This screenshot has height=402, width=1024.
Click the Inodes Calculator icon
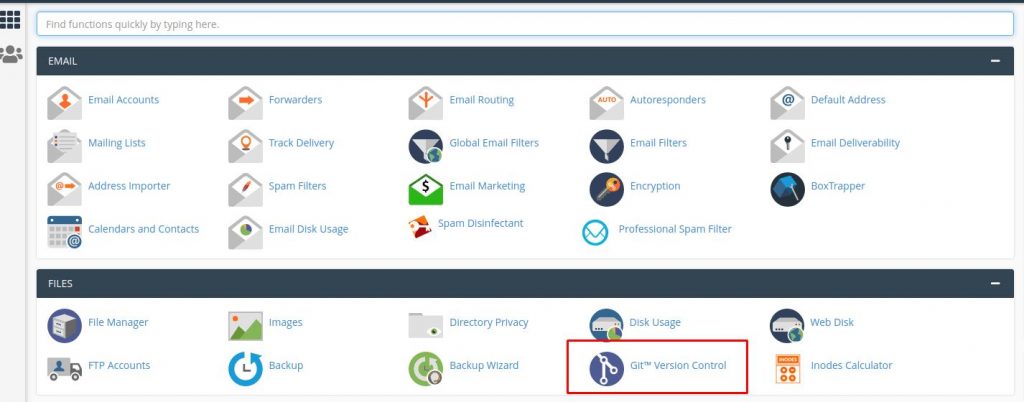[787, 367]
